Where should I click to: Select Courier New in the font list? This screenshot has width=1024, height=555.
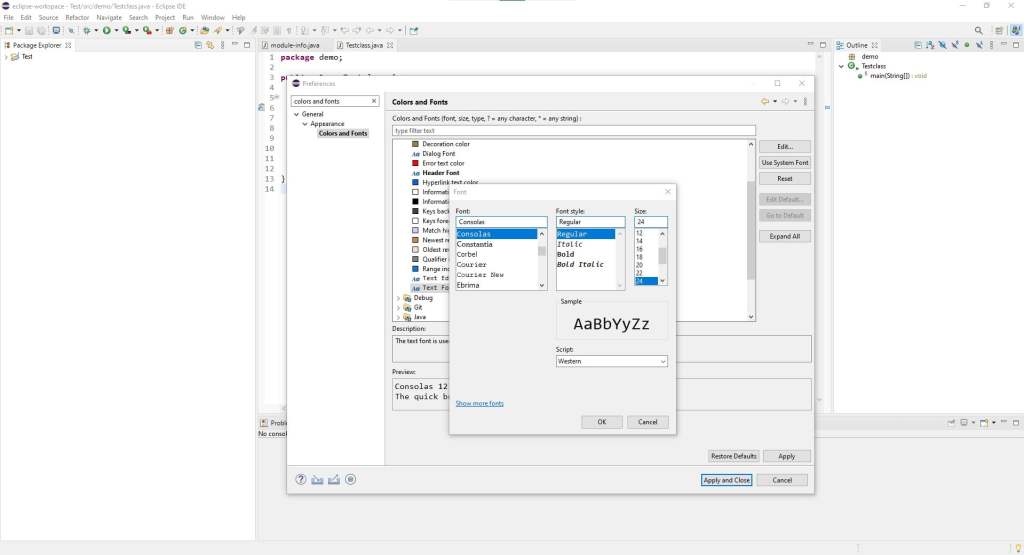tap(480, 275)
